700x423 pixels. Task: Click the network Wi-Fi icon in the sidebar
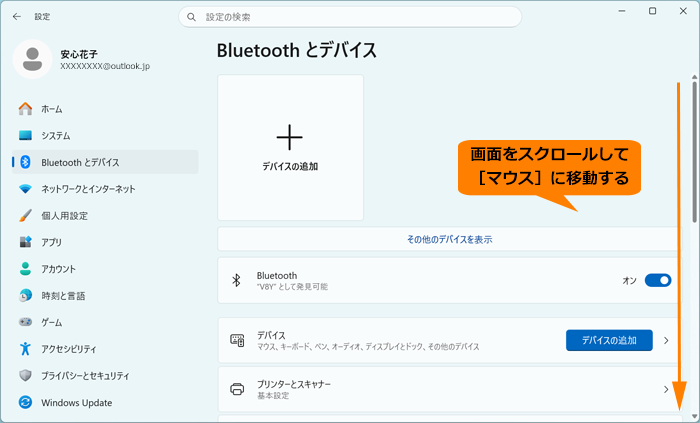click(x=25, y=189)
